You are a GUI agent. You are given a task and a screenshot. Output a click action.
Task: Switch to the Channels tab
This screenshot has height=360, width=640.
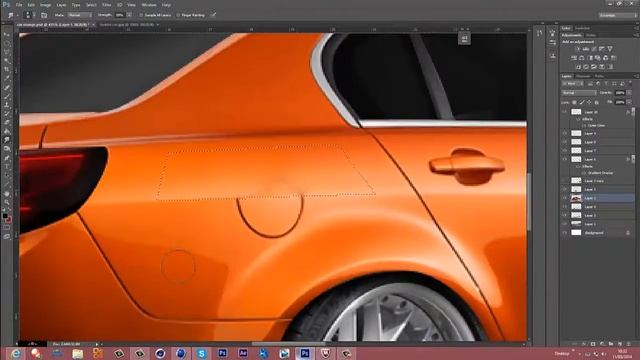(584, 76)
